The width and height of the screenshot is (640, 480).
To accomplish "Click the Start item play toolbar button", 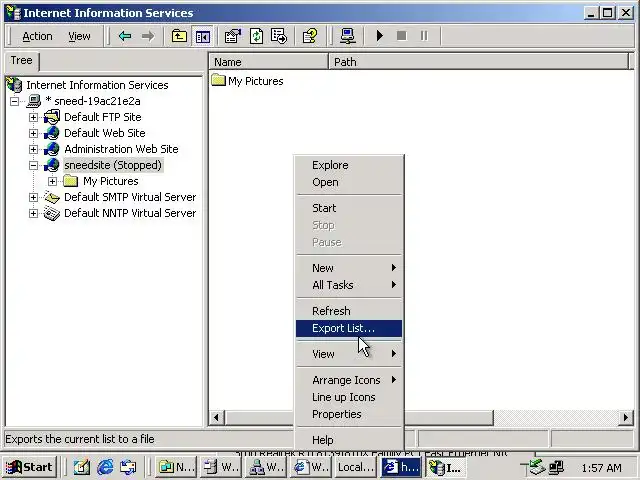I will coord(380,36).
